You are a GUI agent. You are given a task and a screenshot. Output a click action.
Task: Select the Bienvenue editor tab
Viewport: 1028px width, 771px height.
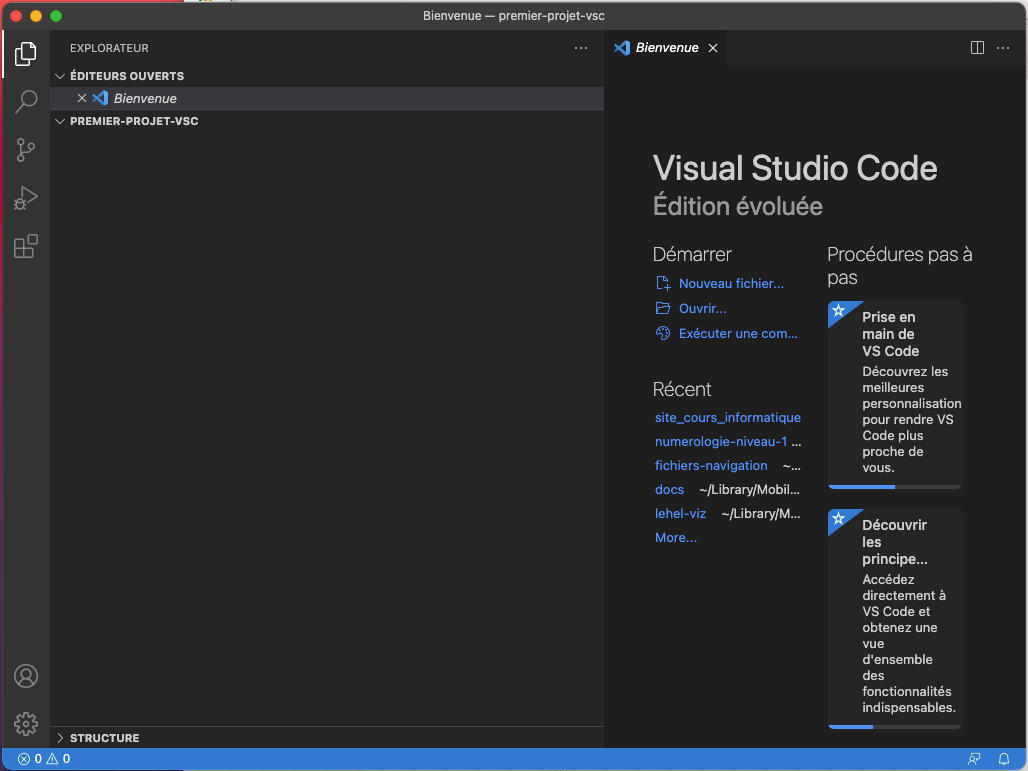(666, 48)
